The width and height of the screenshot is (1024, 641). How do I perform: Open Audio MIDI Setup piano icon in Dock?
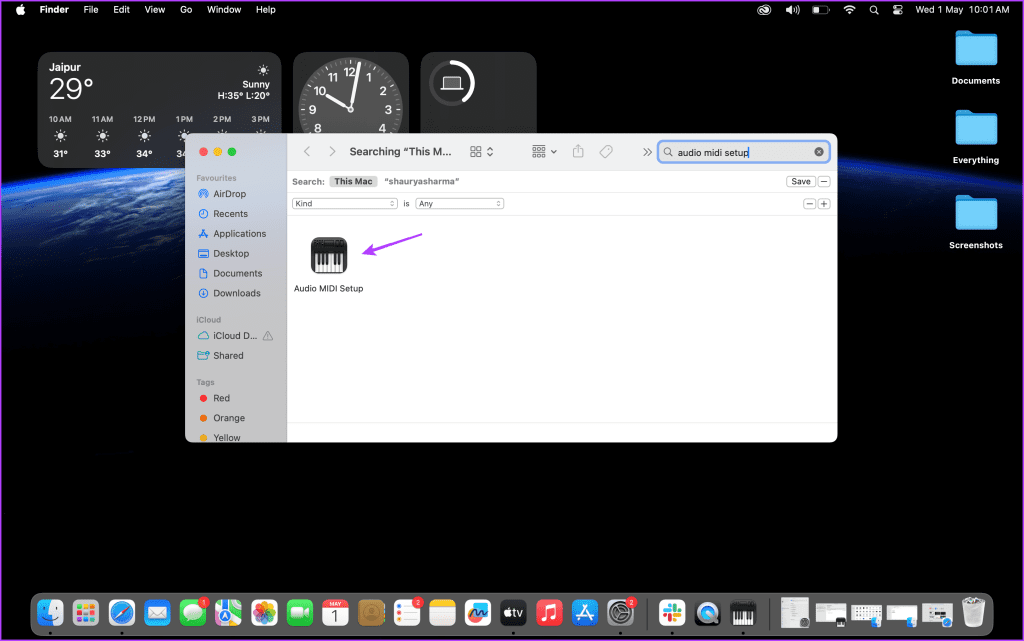[x=743, y=613]
